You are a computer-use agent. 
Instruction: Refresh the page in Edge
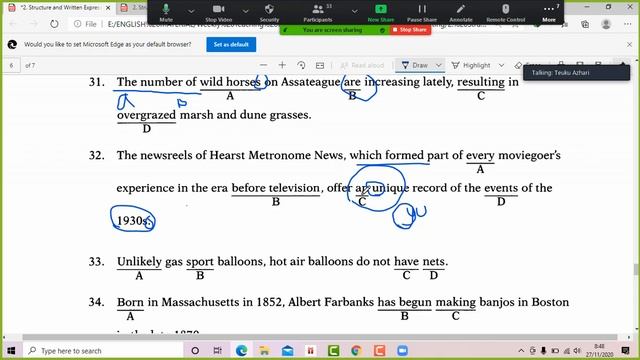54,24
